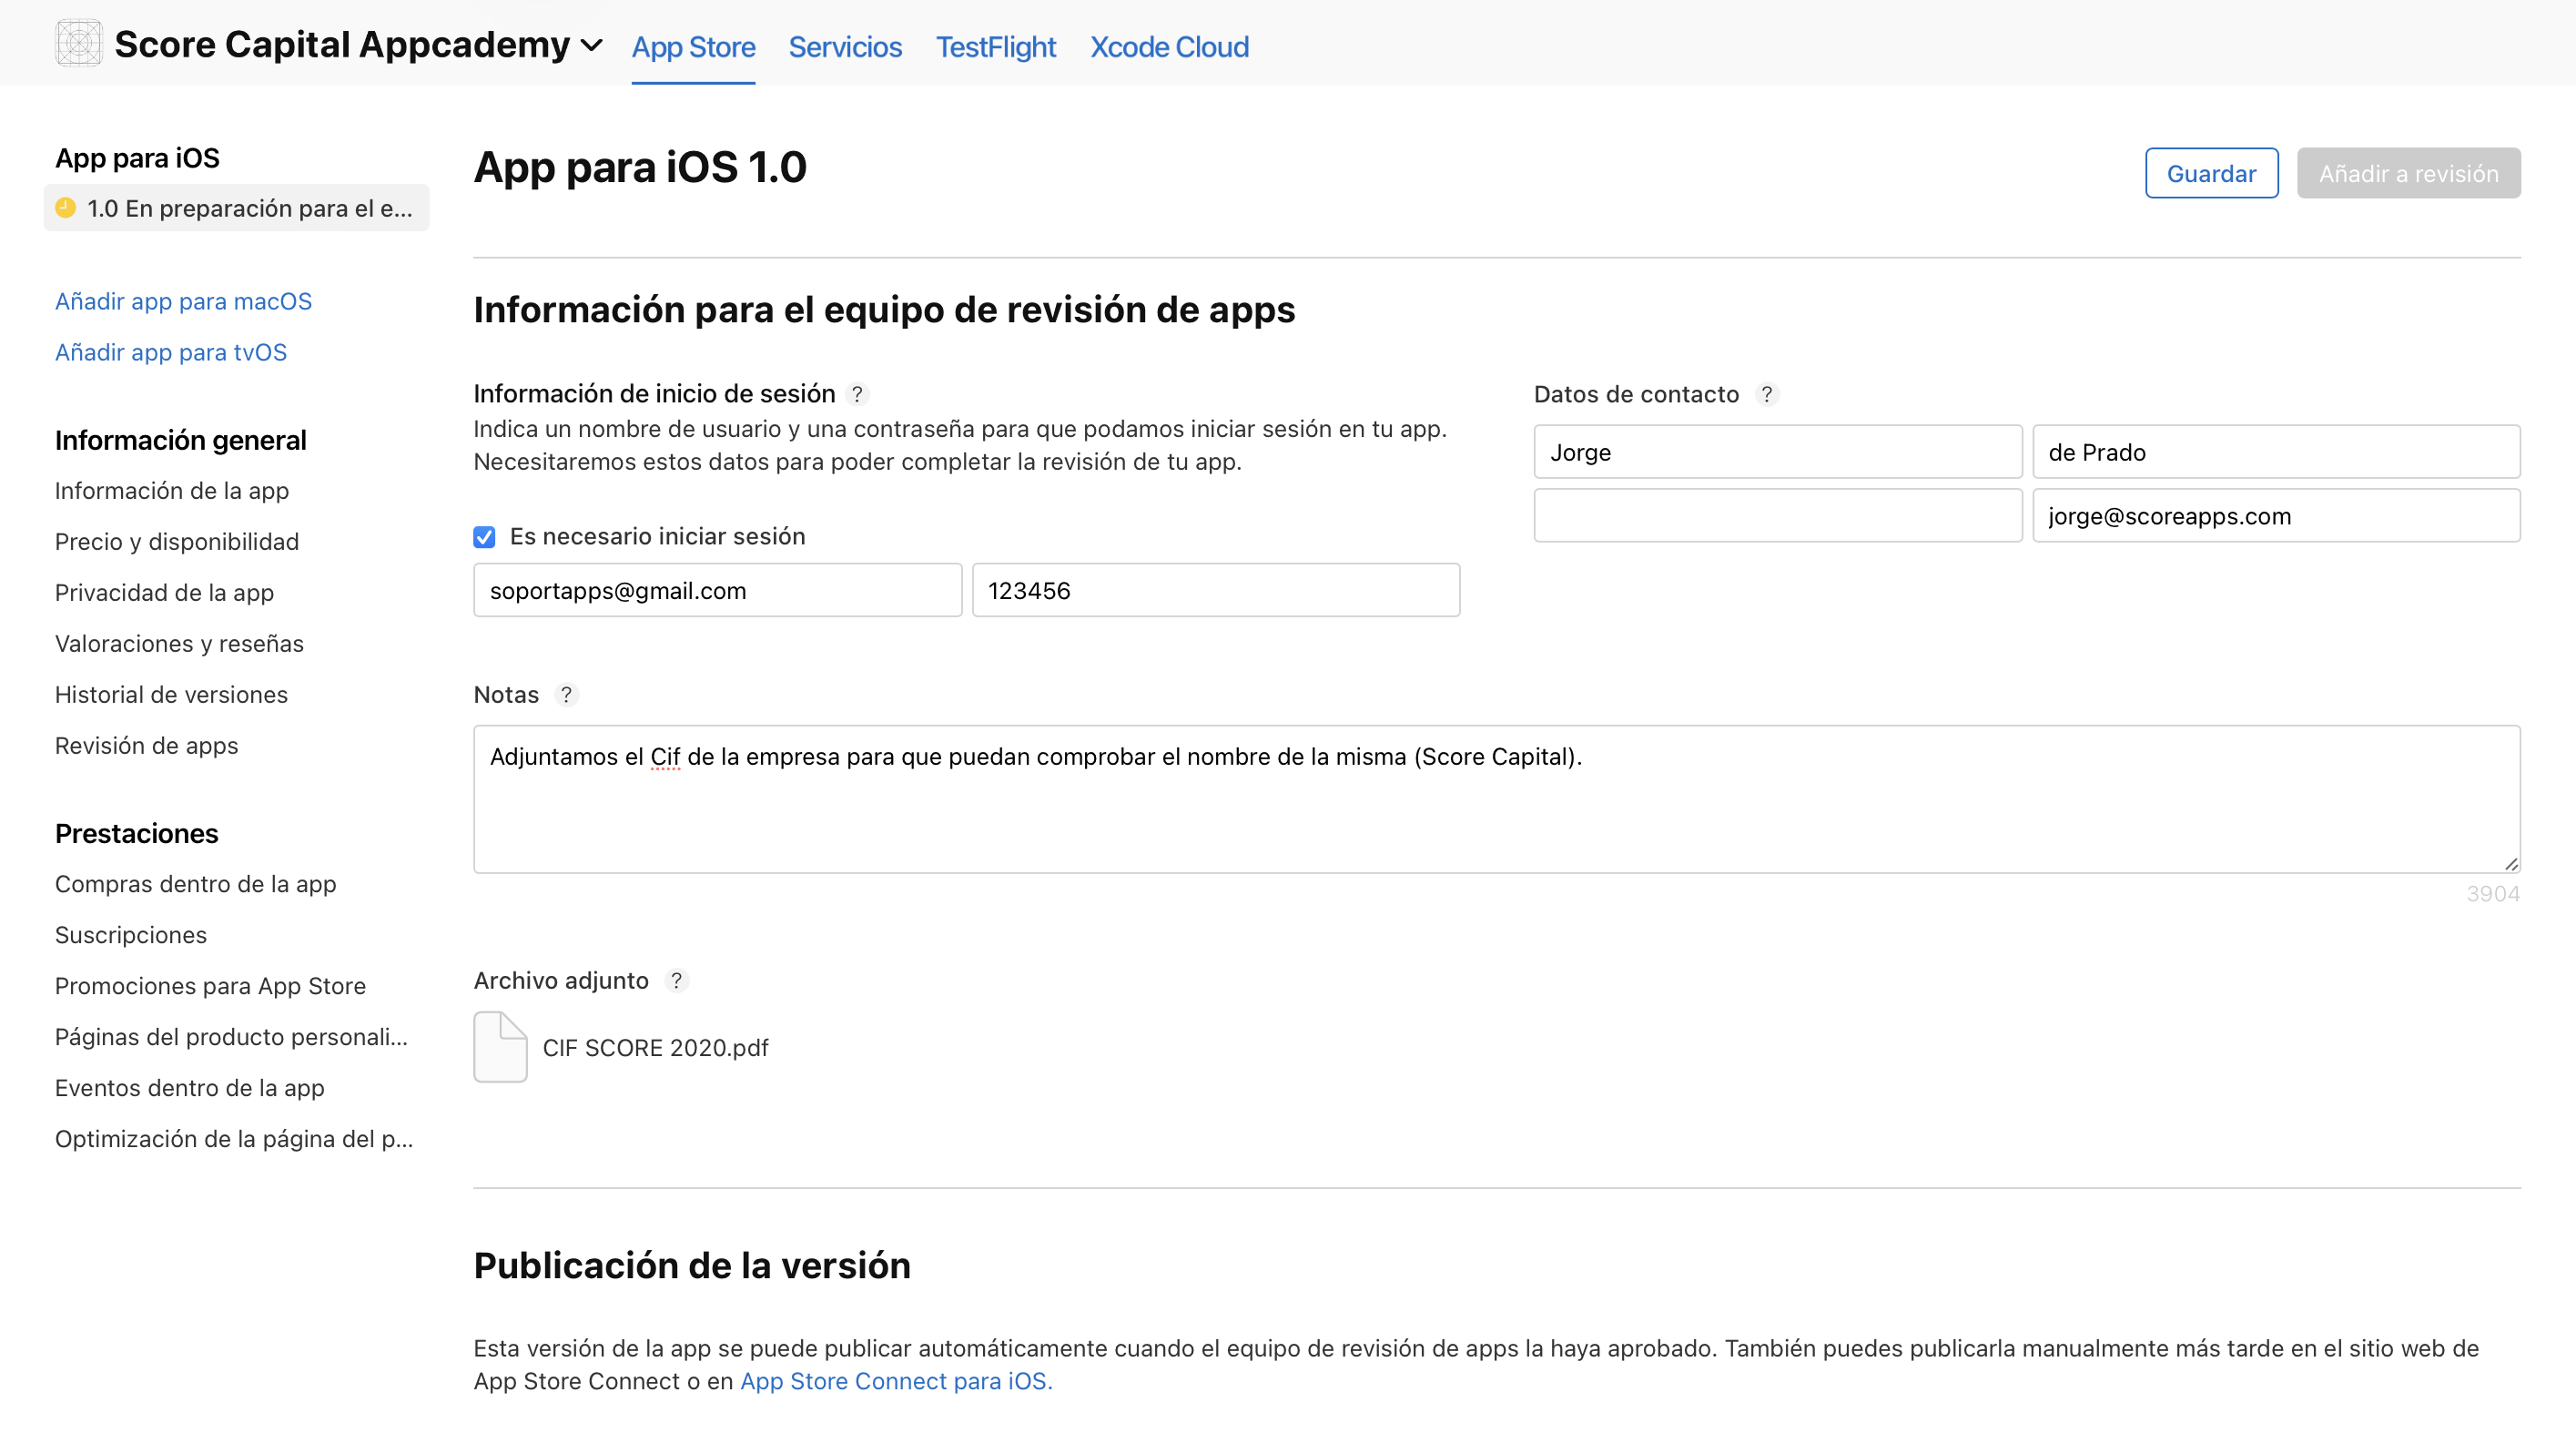2576x1433 pixels.
Task: Click the CIF SCORE 2020.pdf file icon
Action: [500, 1047]
